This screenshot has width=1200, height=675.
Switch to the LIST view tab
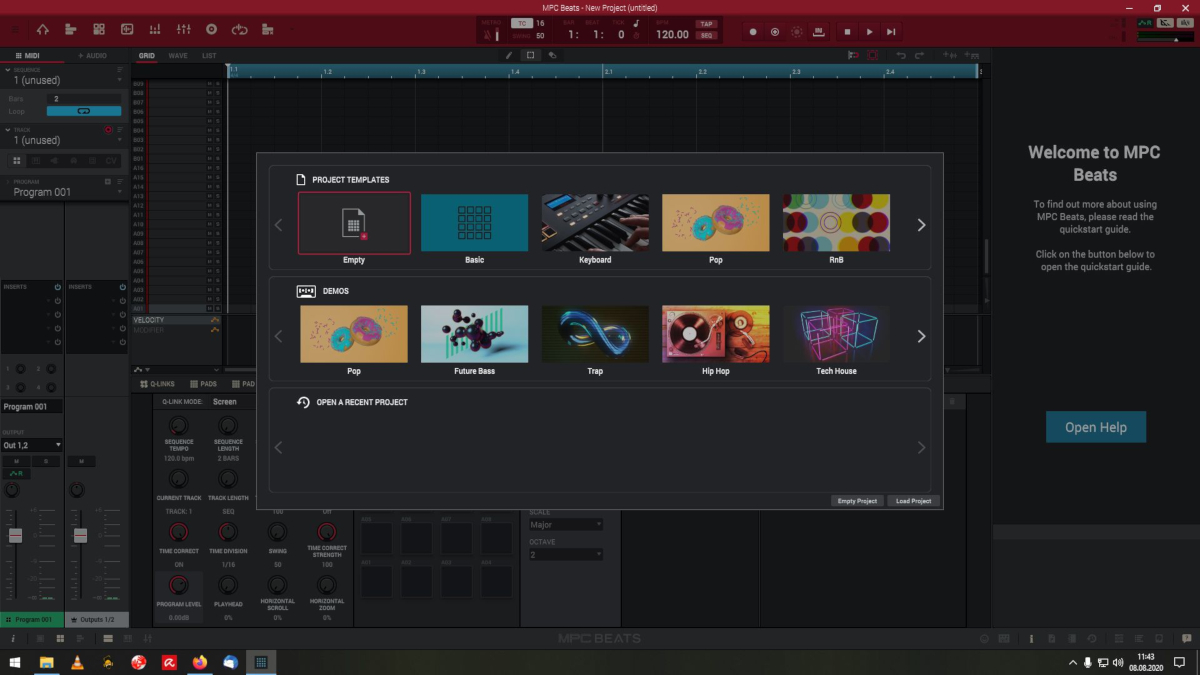click(208, 56)
